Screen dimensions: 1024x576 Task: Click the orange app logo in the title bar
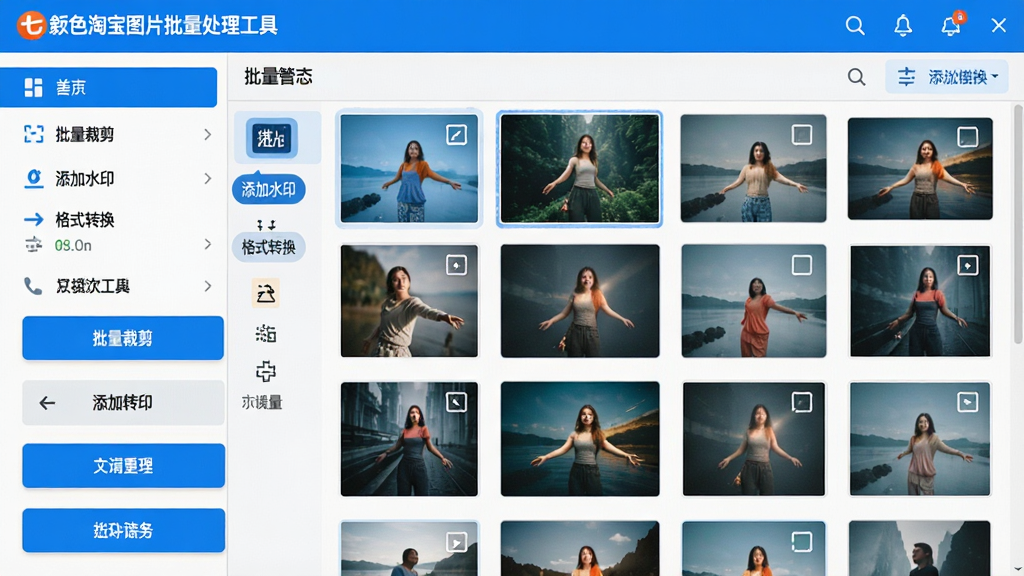30,25
